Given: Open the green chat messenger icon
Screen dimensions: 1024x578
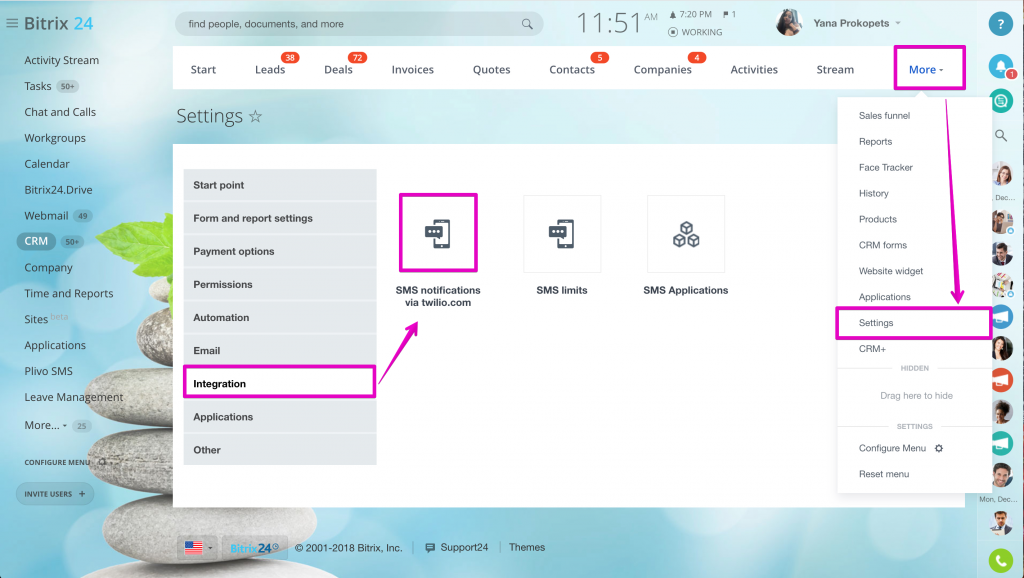Looking at the screenshot, I should coord(1001,101).
